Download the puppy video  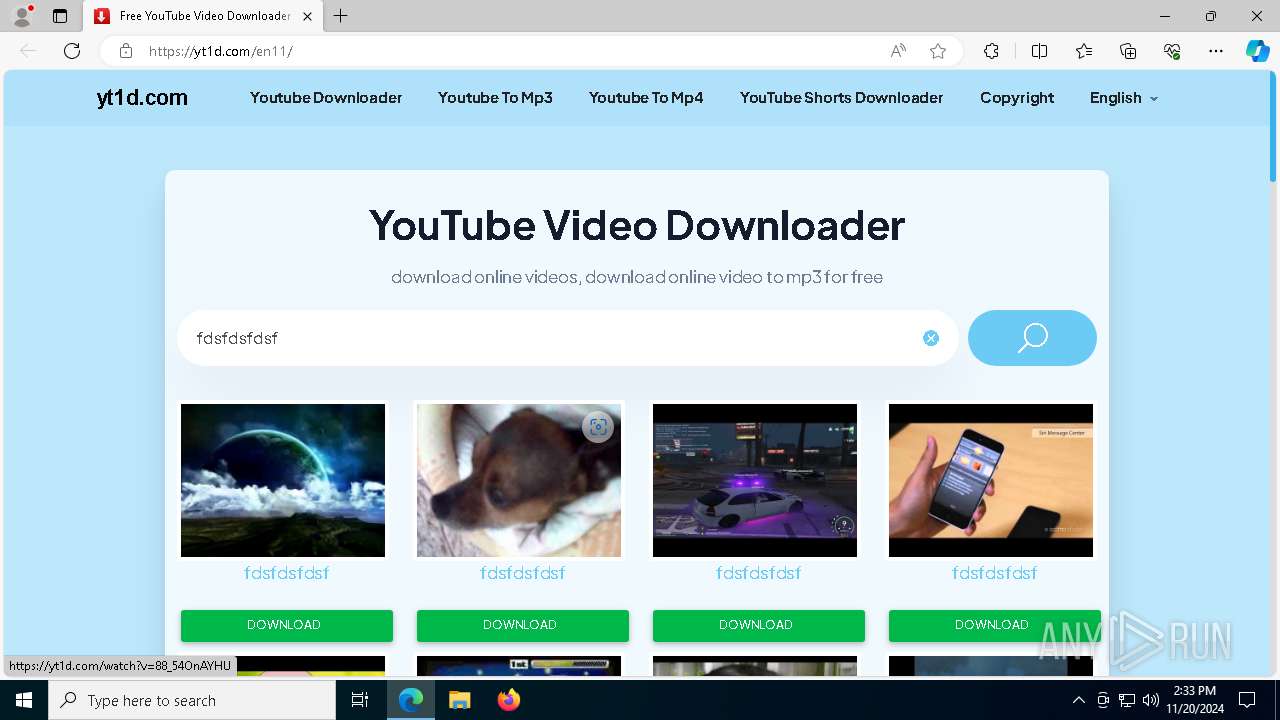(523, 625)
